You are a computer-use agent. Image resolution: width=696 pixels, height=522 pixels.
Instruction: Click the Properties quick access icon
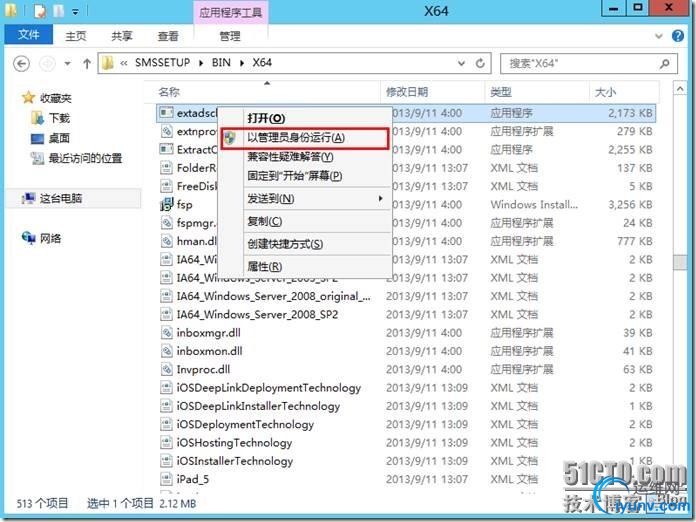[40, 11]
